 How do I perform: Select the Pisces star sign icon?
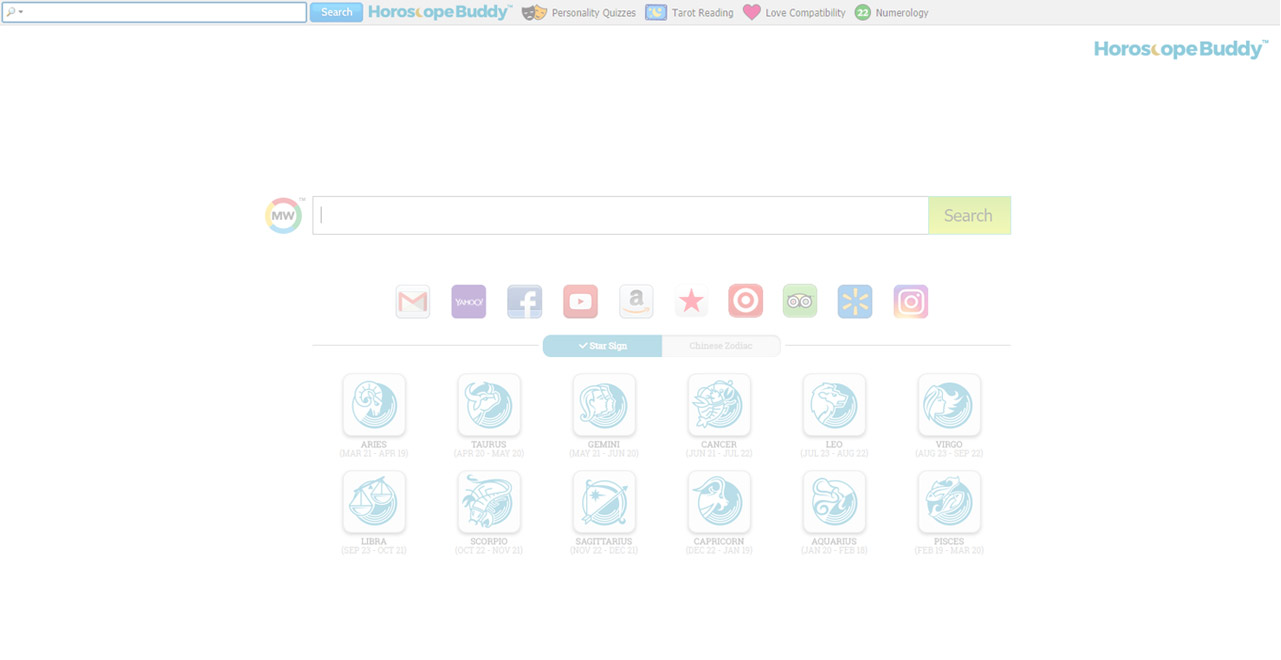click(949, 502)
